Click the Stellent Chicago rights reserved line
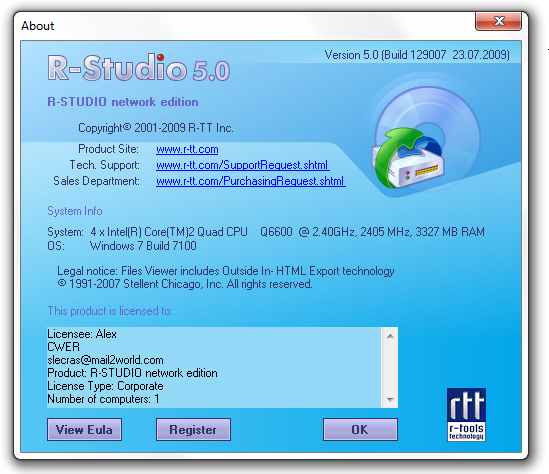This screenshot has height=474, width=549. (x=185, y=284)
